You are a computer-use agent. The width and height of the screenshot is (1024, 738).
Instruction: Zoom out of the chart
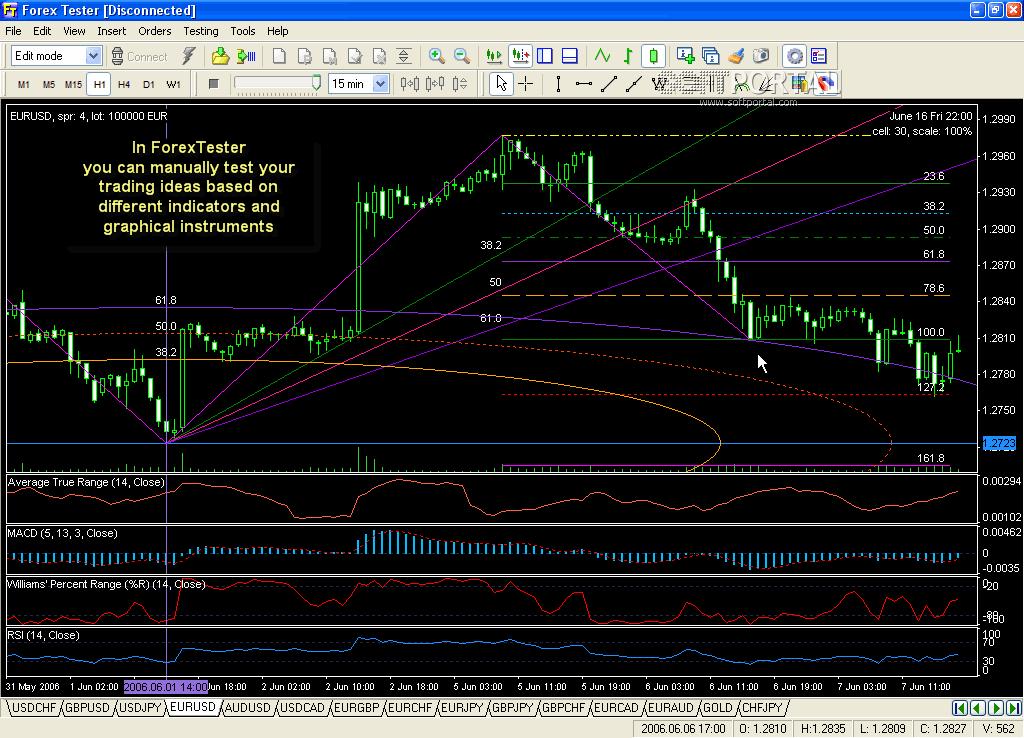[462, 56]
